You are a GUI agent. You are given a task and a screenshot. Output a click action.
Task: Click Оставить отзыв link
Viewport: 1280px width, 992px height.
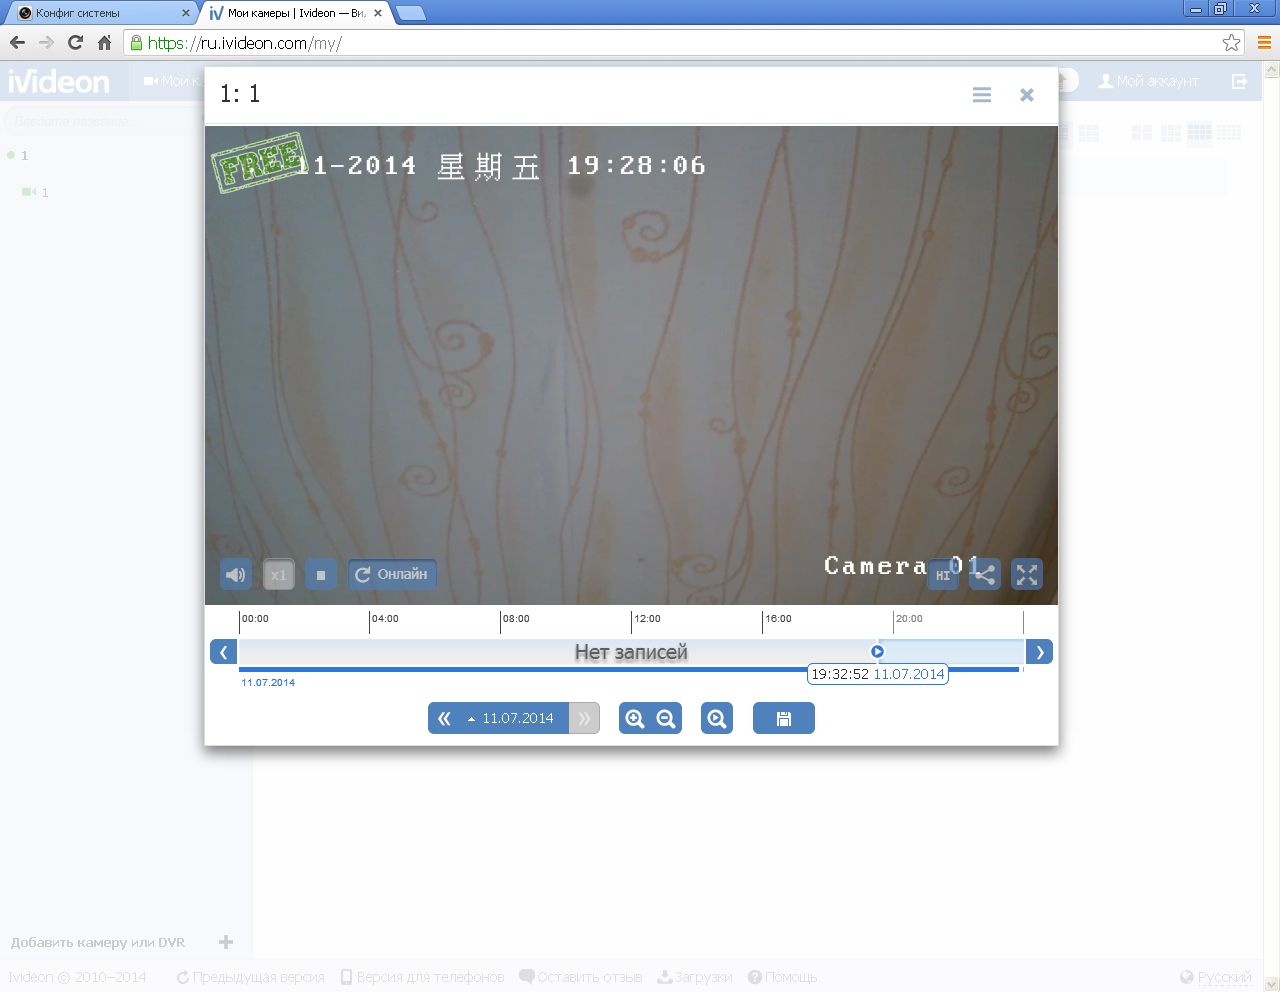[581, 977]
